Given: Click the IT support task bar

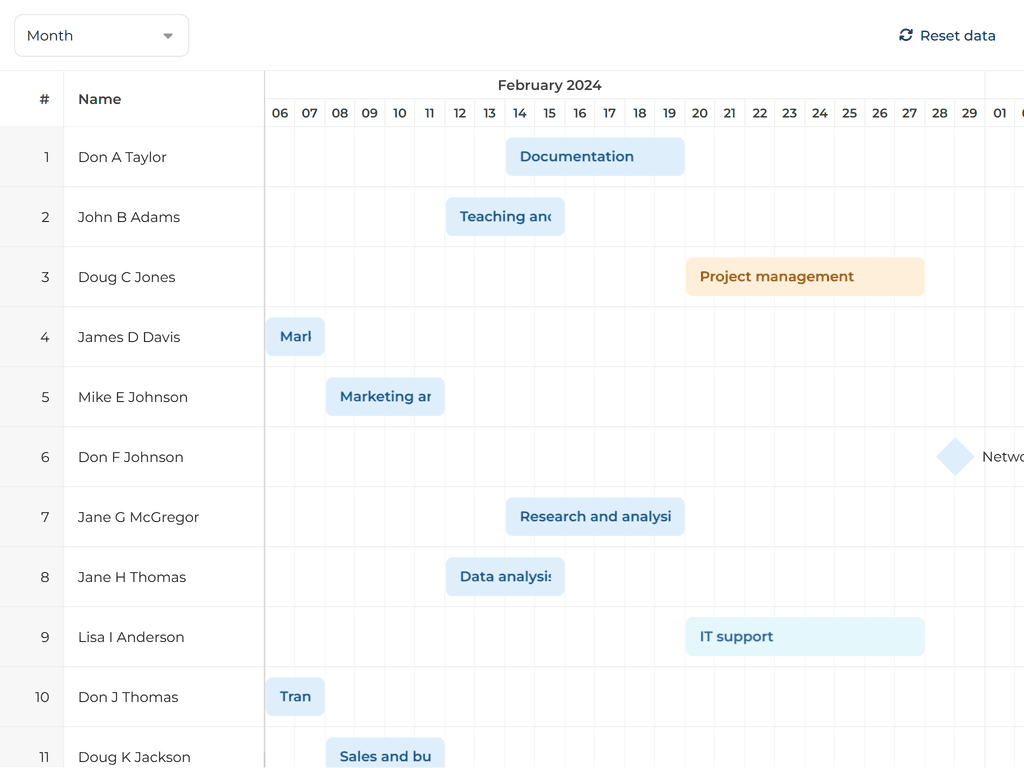Looking at the screenshot, I should (805, 637).
